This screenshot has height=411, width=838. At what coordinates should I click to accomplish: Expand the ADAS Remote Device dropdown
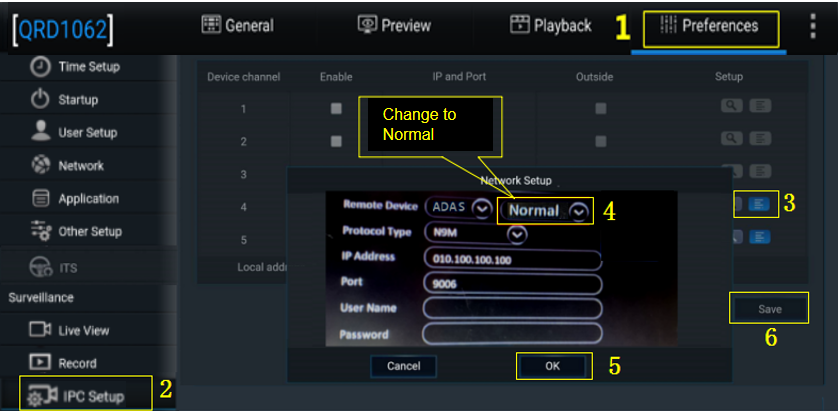(x=481, y=207)
